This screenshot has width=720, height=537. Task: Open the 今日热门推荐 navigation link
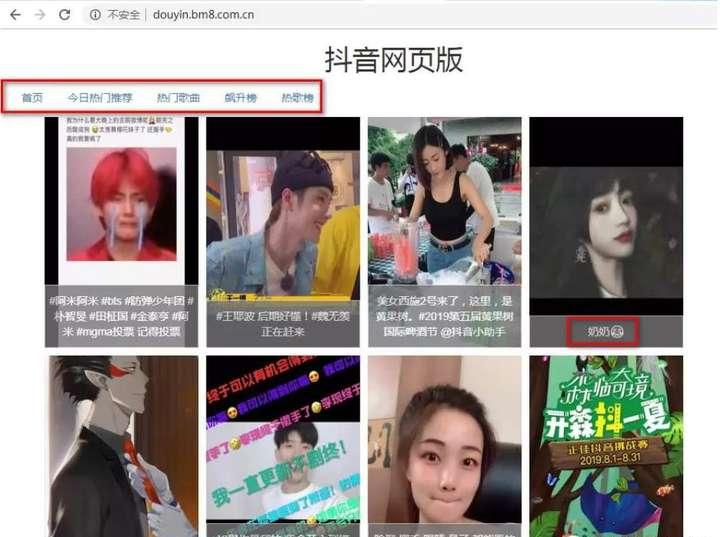100,97
